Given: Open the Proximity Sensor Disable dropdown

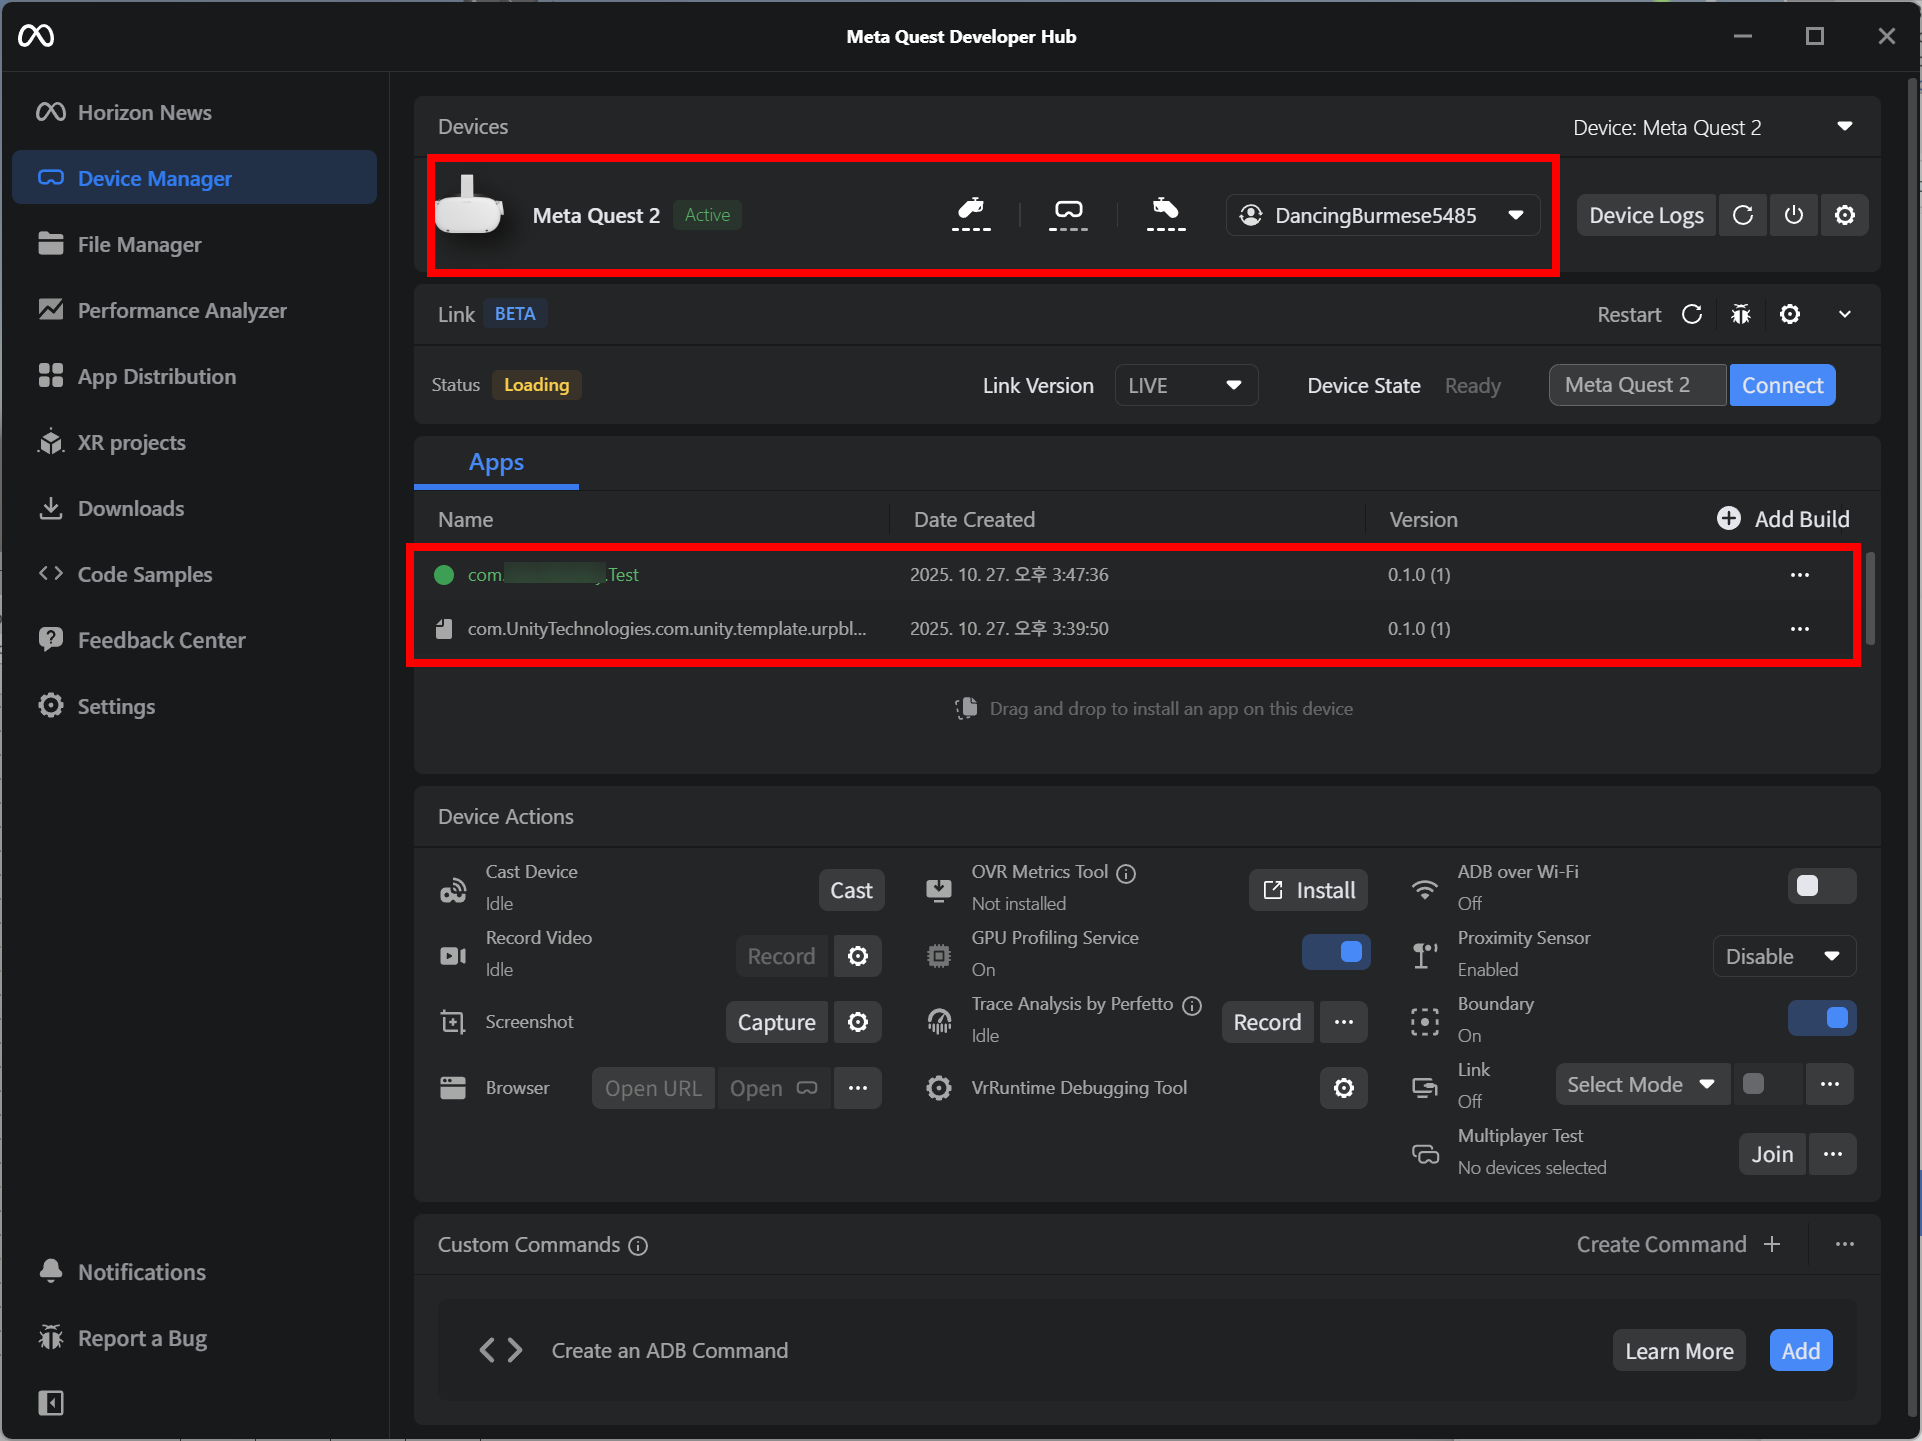Looking at the screenshot, I should [x=1785, y=956].
